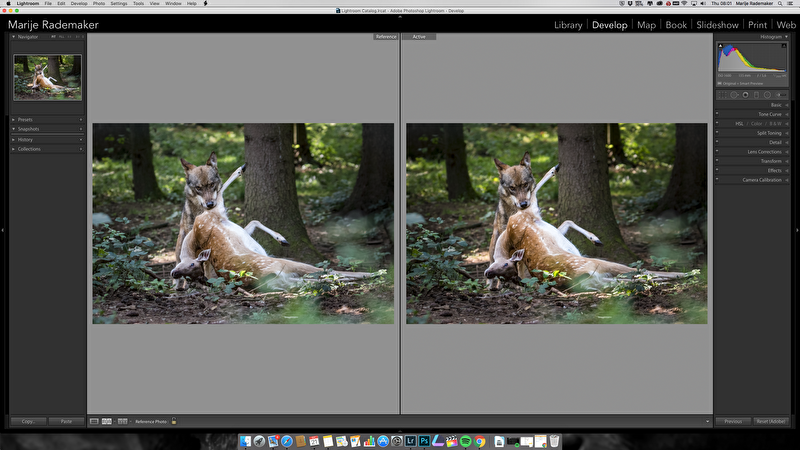Toggle the Split Toning panel switch
The width and height of the screenshot is (800, 450).
click(717, 133)
